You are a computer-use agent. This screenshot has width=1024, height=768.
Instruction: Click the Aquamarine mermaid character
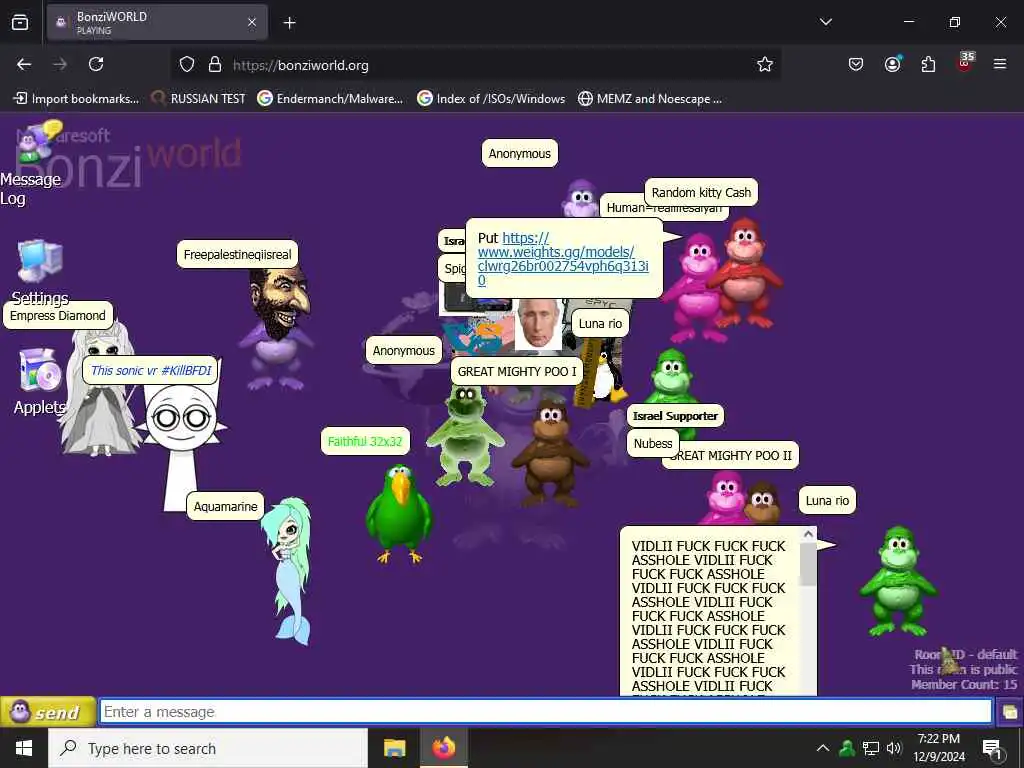(289, 571)
